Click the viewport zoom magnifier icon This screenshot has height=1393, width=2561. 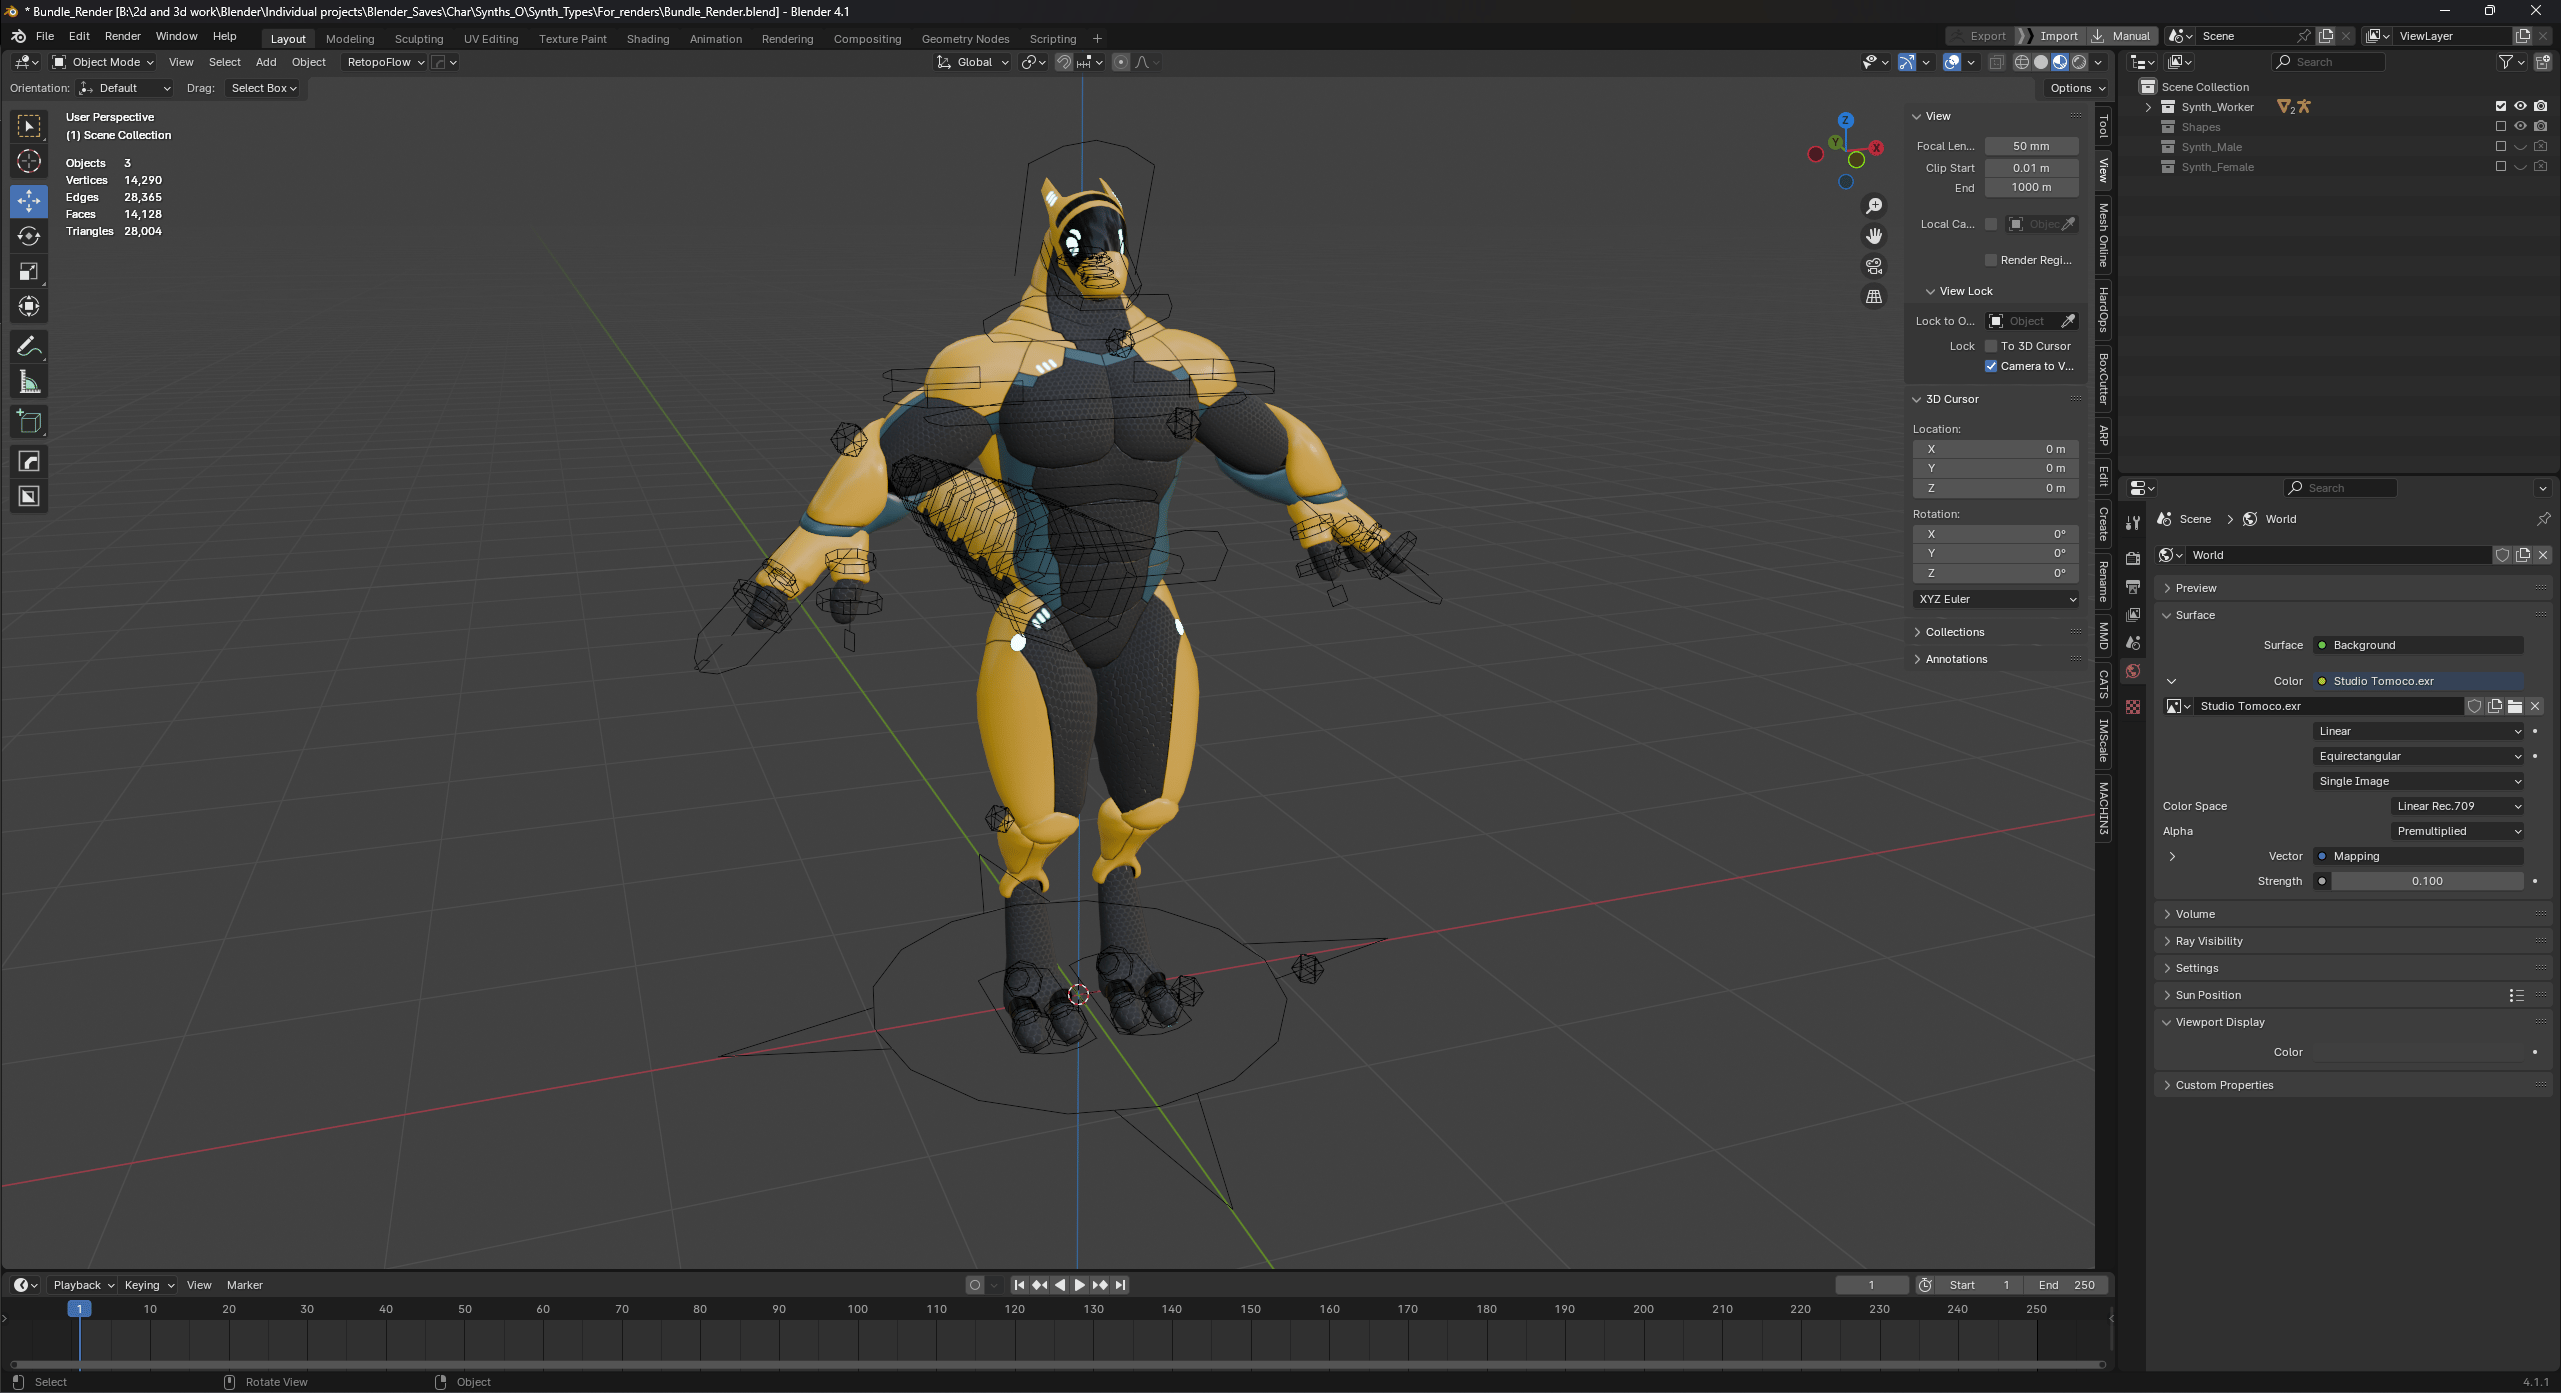[x=1874, y=205]
